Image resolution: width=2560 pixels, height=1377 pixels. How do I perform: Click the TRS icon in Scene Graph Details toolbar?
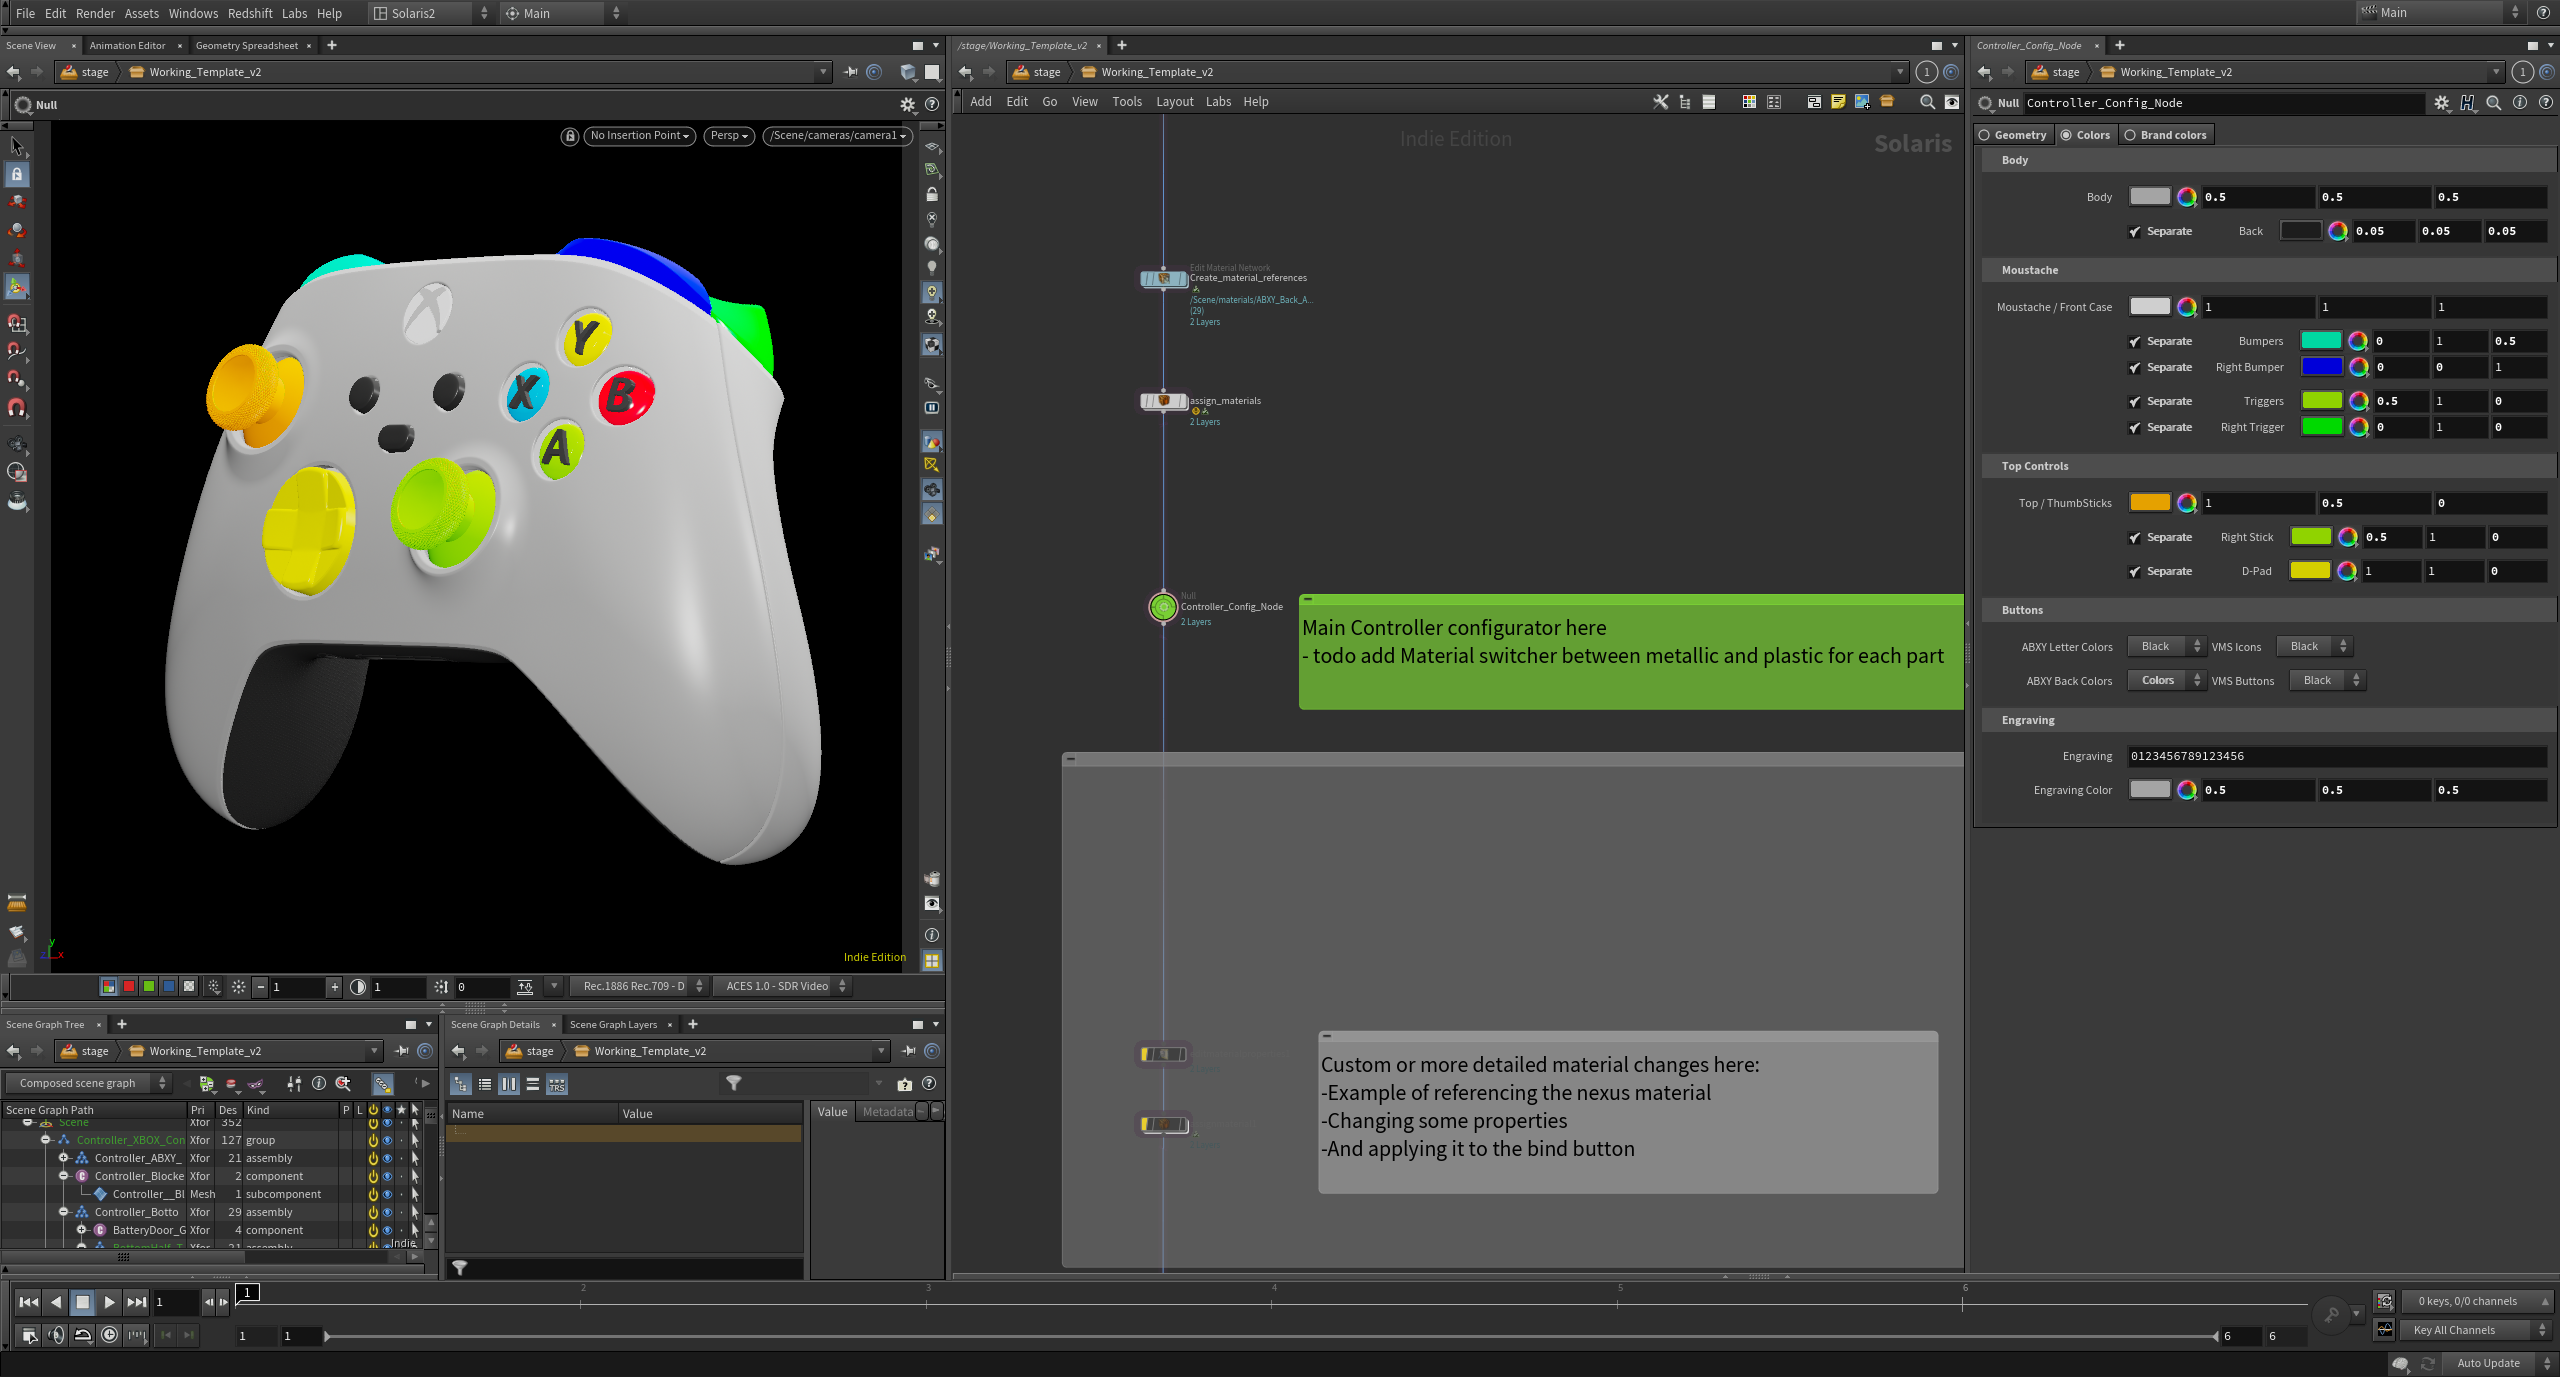(557, 1084)
